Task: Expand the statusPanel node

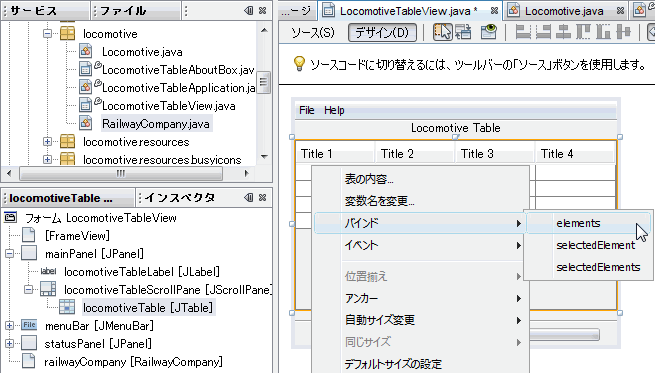Action: pos(10,343)
